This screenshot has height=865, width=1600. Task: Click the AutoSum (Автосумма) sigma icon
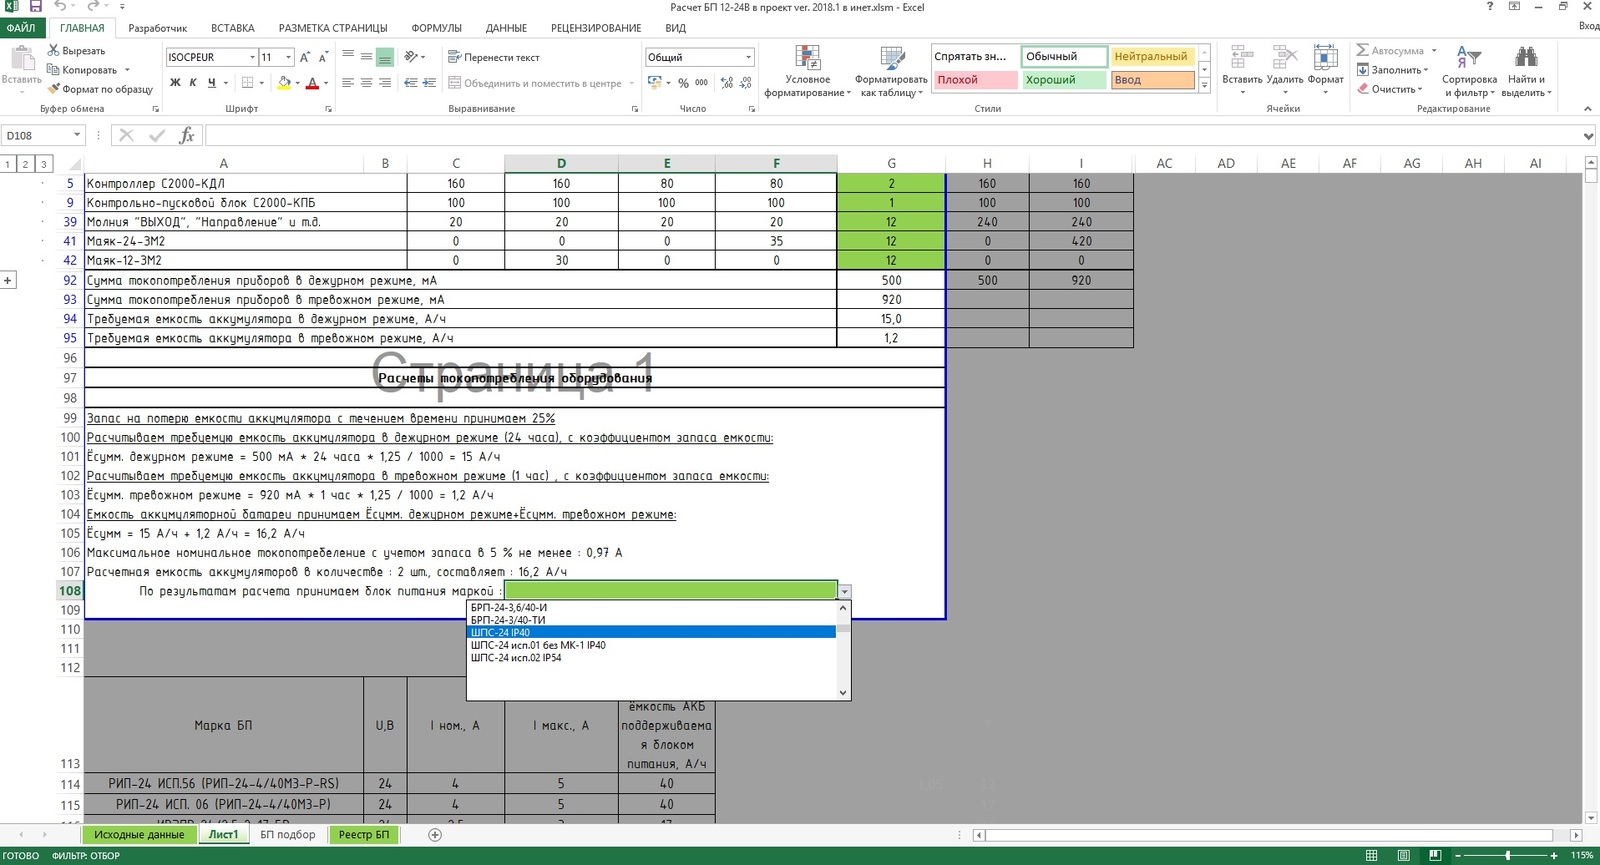point(1362,50)
